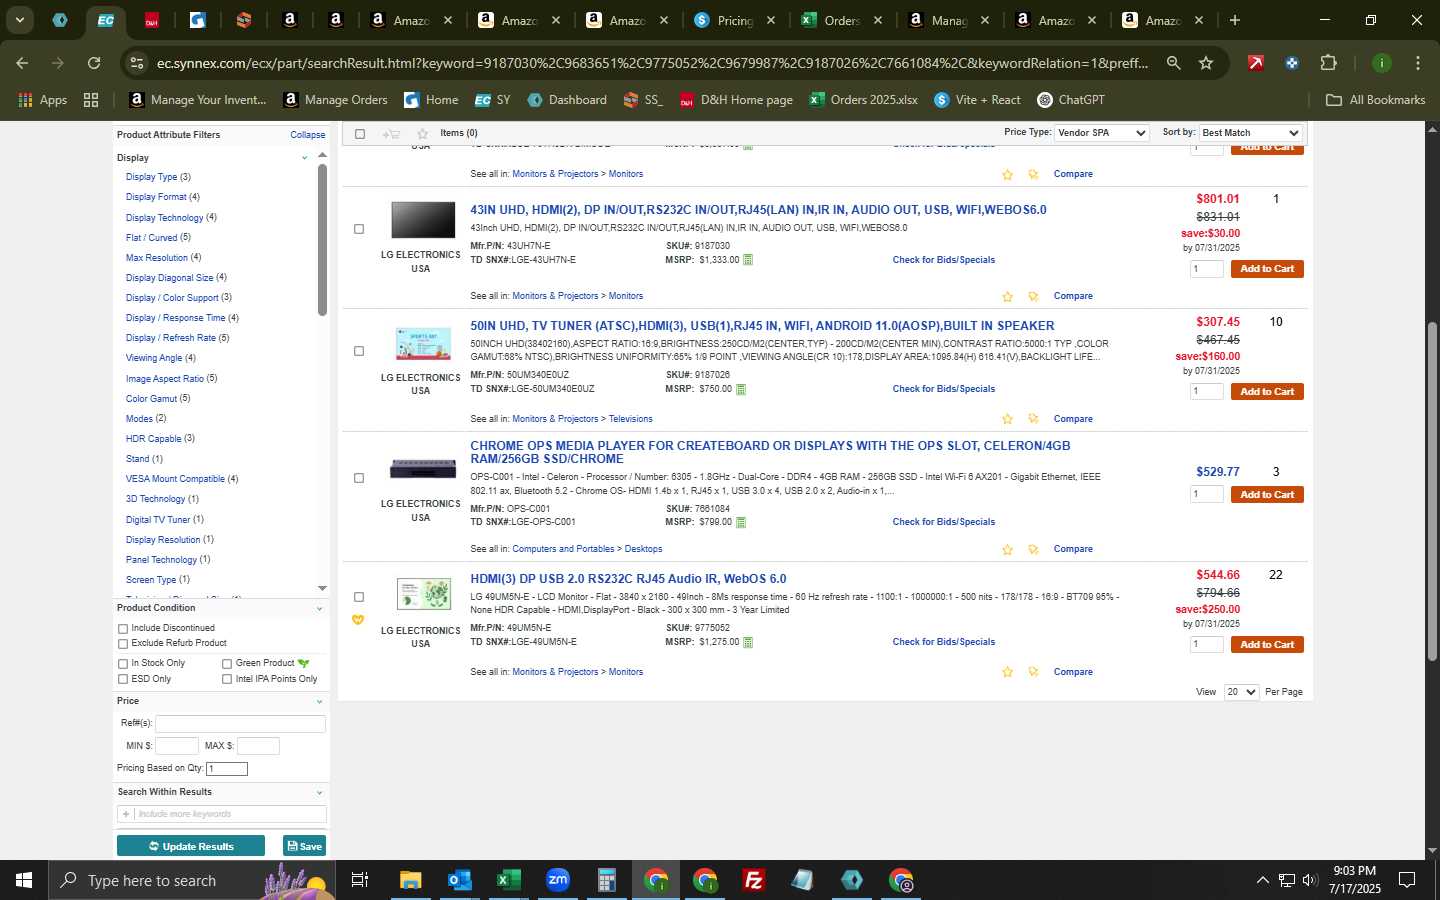Tick select-all checkbox in Items toolbar
This screenshot has height=900, width=1440.
360,134
